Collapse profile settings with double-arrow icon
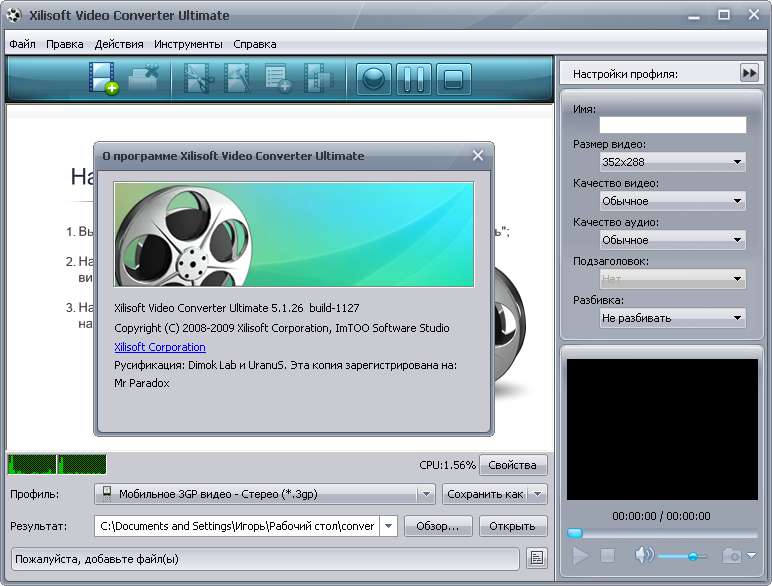Viewport: 772px width, 586px height. [x=749, y=73]
